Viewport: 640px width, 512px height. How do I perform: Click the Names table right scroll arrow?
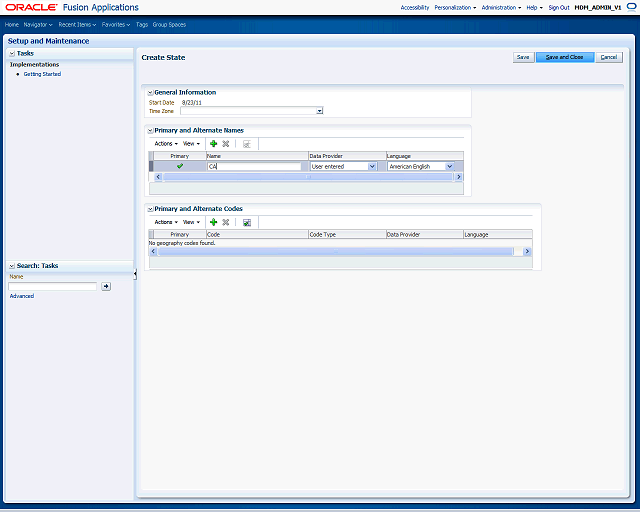458,177
